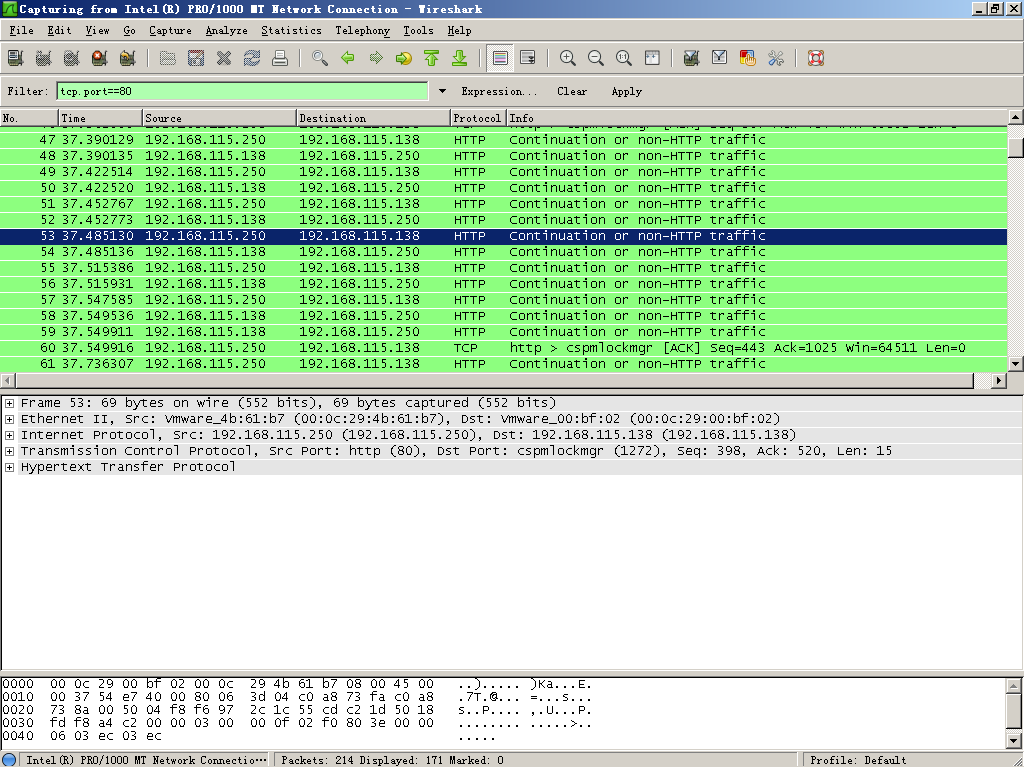This screenshot has width=1024, height=768.
Task: Save this capture file as
Action: pos(196,58)
